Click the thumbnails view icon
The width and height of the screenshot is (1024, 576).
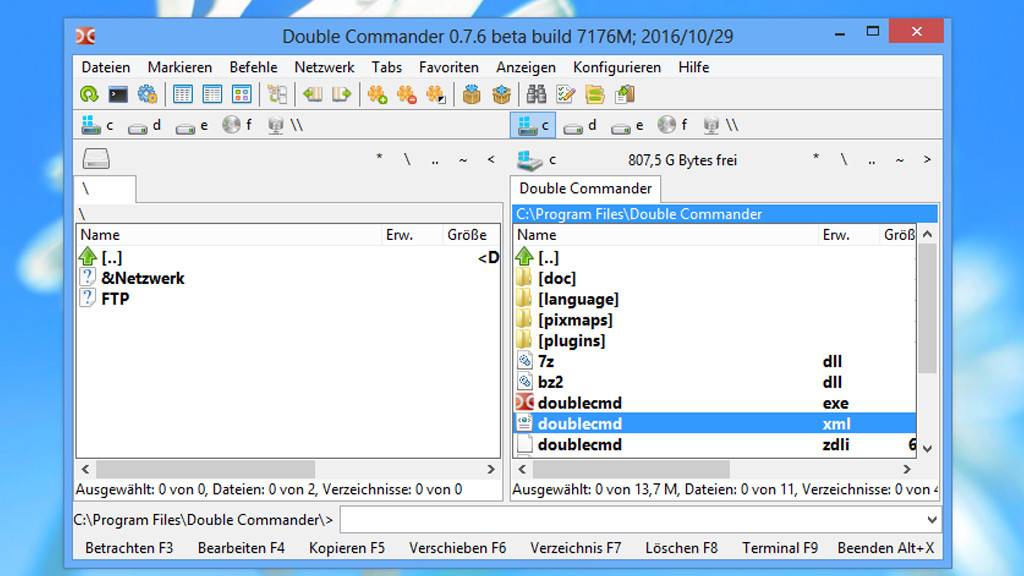click(x=241, y=95)
